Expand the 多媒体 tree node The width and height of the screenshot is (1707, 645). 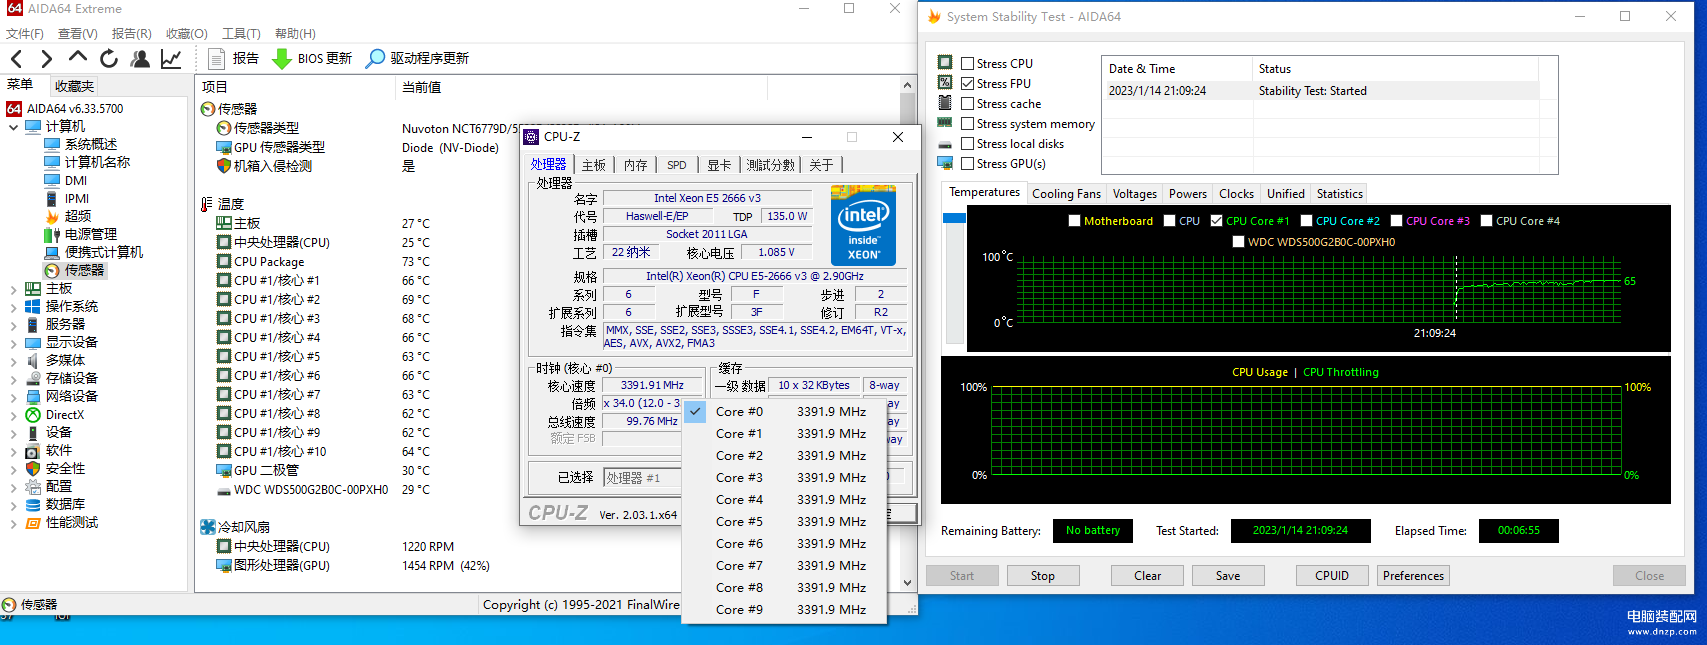[13, 361]
